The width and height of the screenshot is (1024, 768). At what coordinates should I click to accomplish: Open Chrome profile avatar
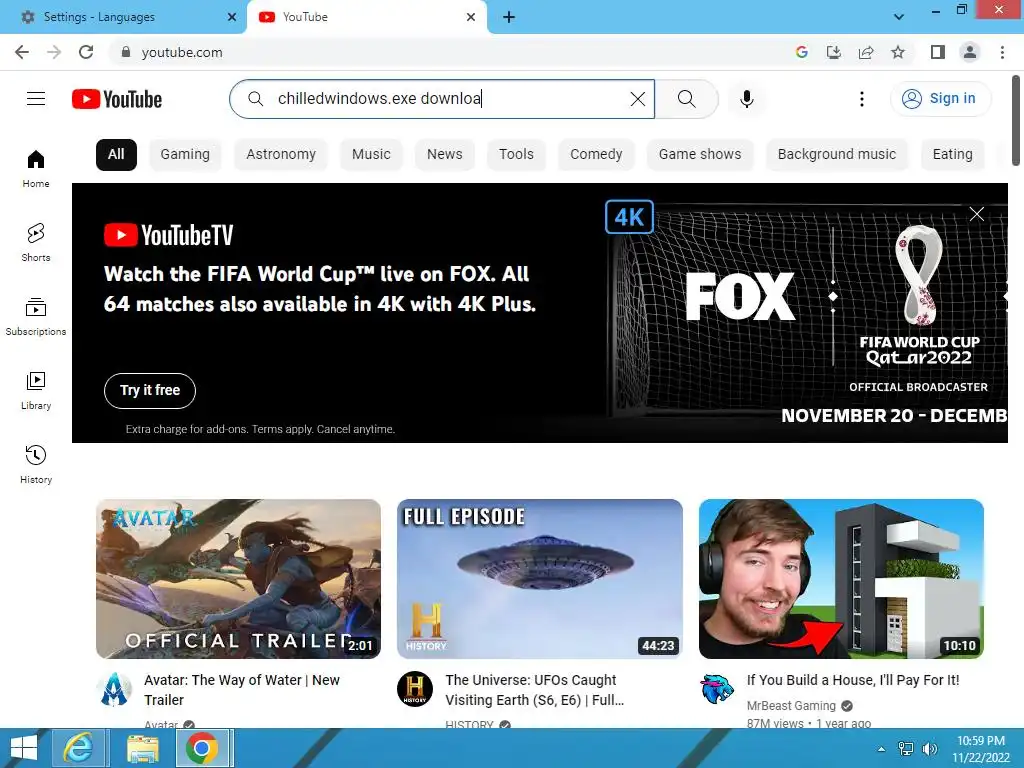tap(970, 52)
